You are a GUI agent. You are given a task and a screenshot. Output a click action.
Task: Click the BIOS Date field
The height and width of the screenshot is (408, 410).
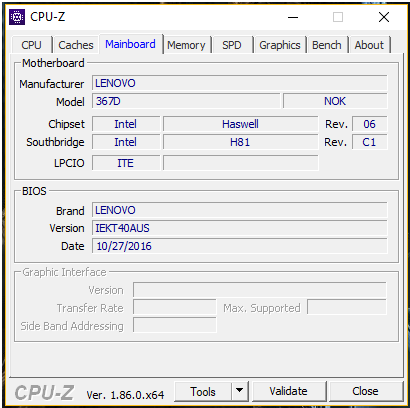240,246
